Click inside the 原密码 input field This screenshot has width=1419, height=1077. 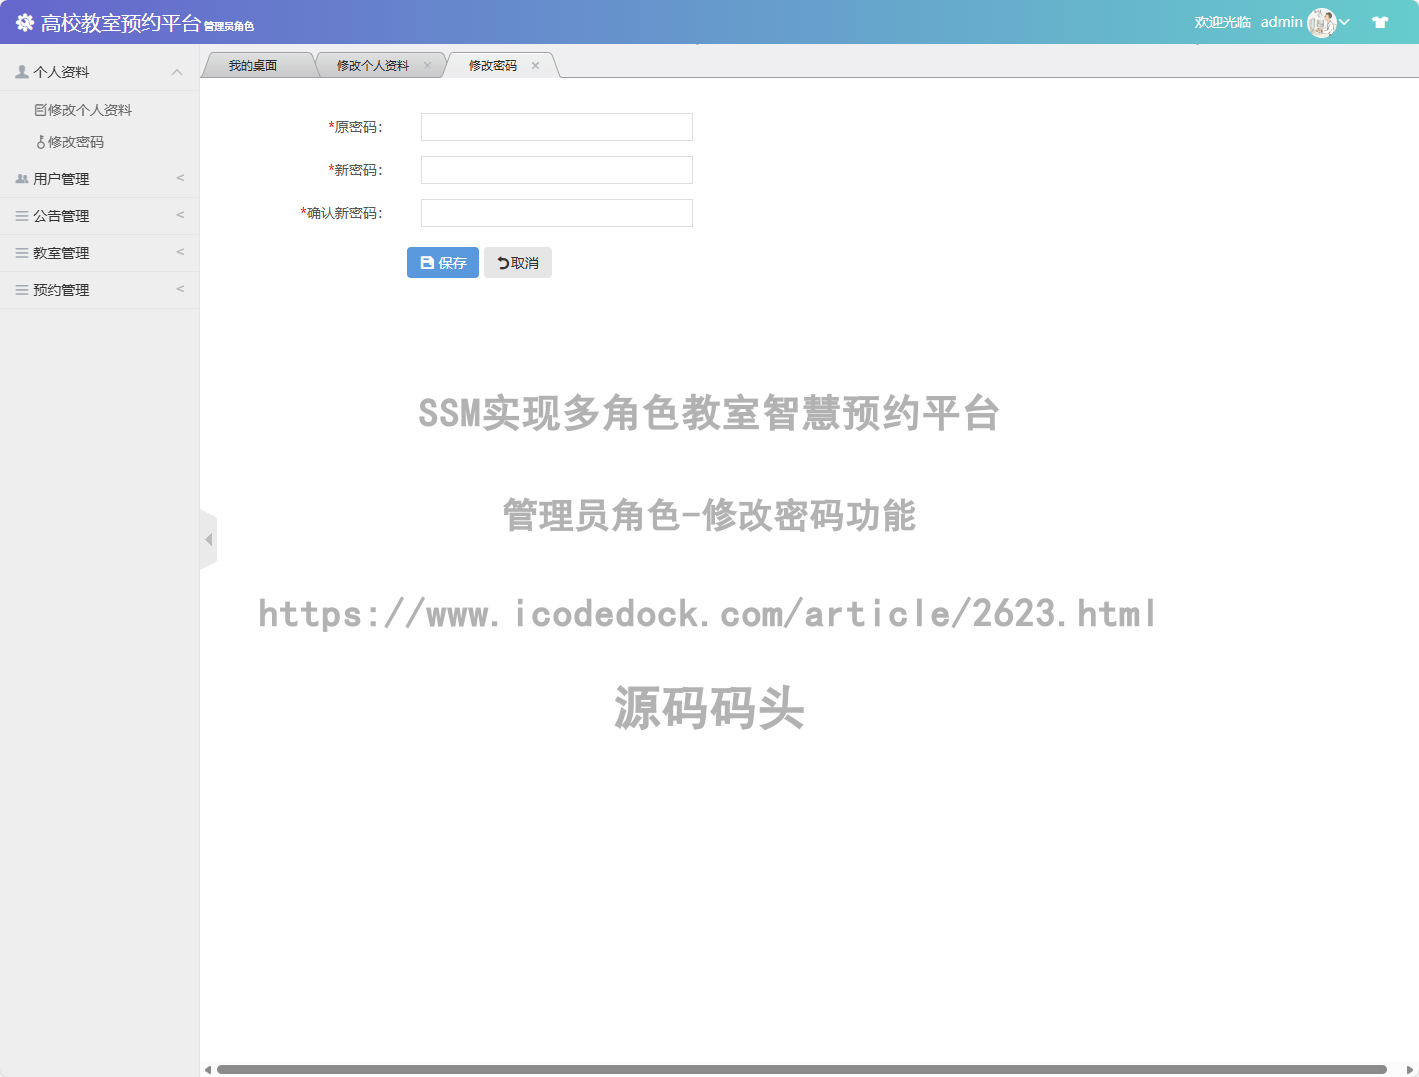(x=556, y=127)
